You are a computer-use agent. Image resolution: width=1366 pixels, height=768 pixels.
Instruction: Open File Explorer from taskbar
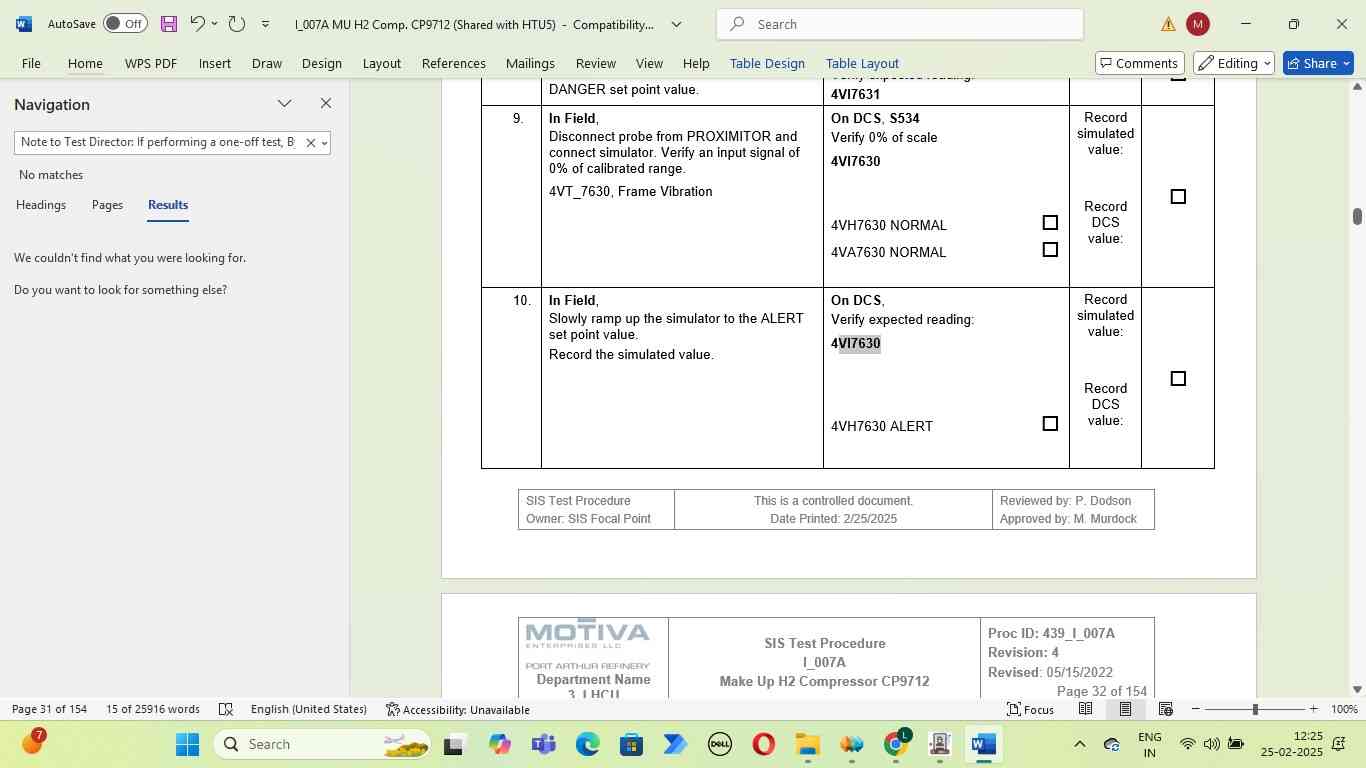tap(808, 744)
